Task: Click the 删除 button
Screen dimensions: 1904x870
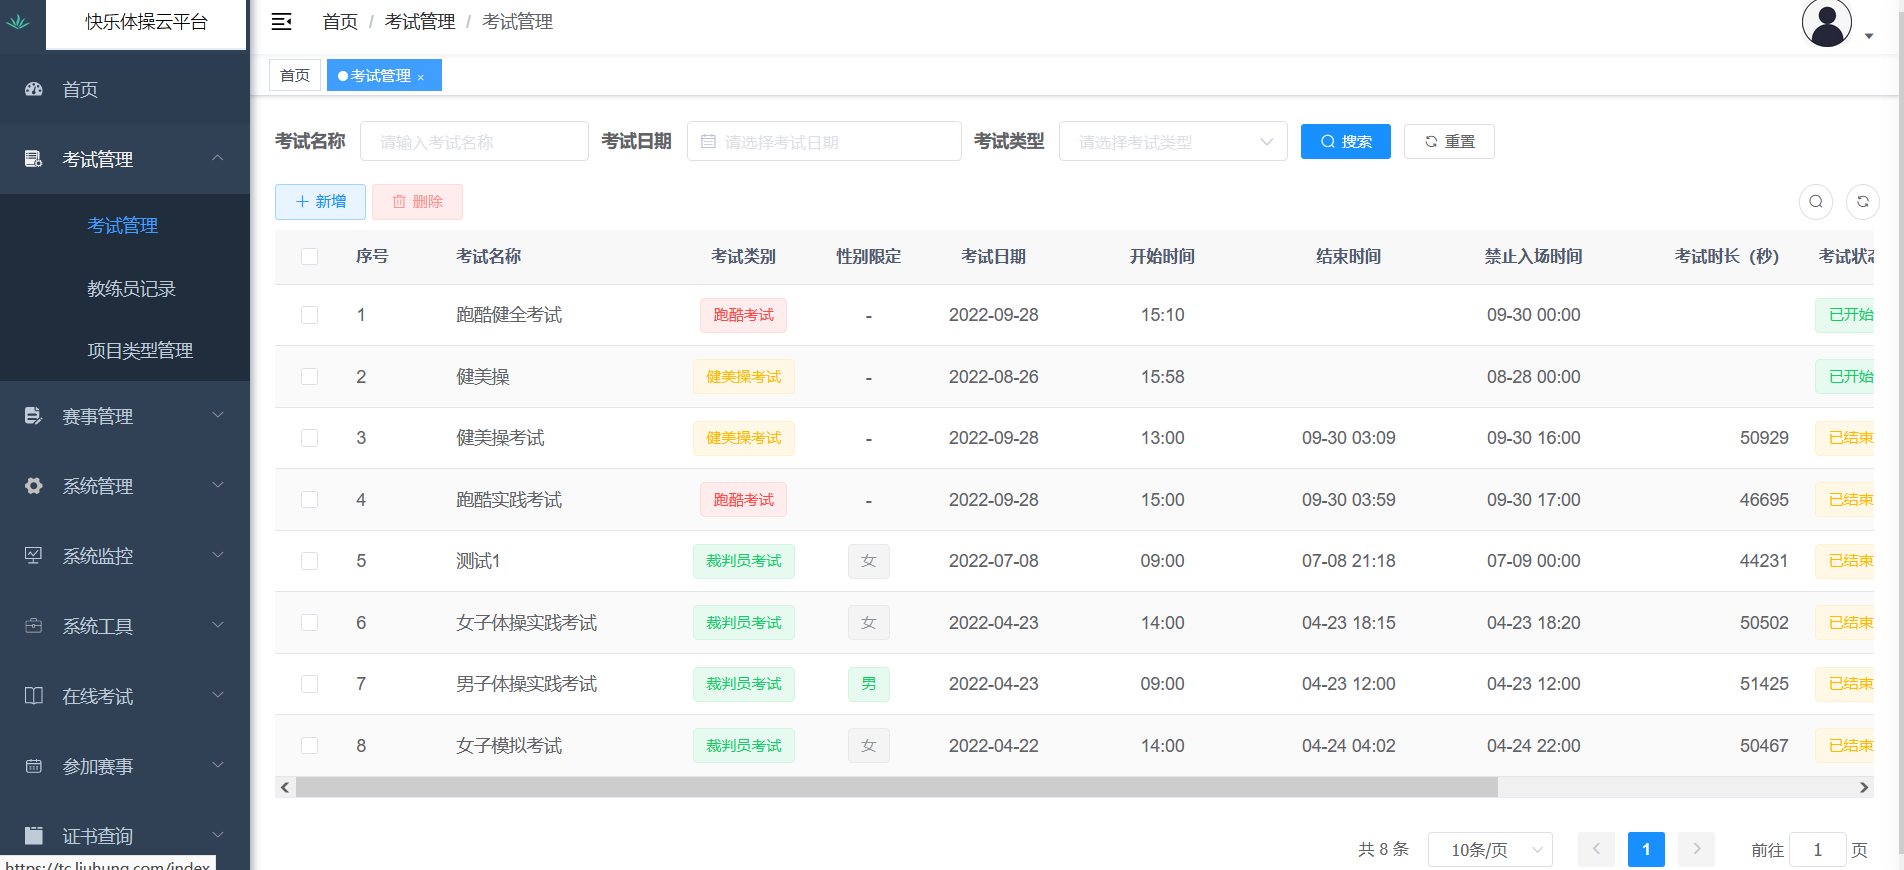Action: point(417,202)
